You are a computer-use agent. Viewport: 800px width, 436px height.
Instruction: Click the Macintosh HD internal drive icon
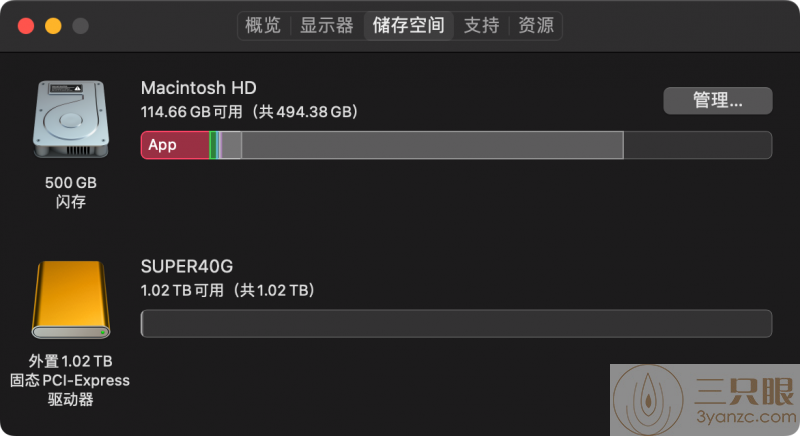pyautogui.click(x=70, y=118)
